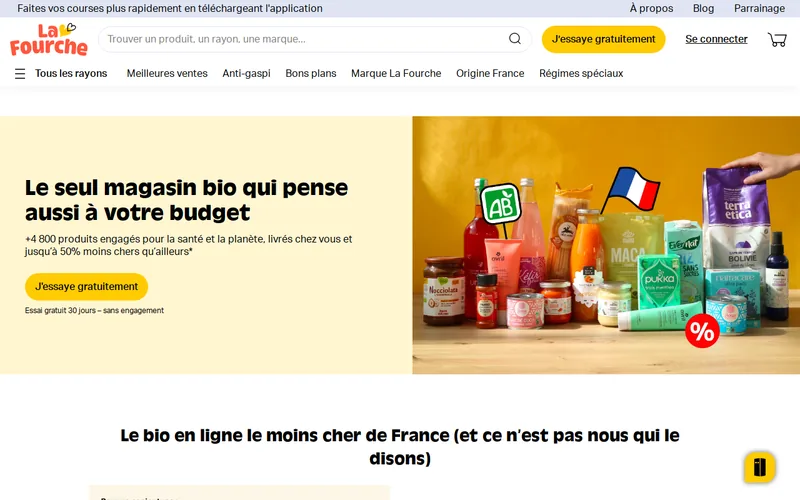This screenshot has width=800, height=500.
Task: Click the La Fourche logo
Action: click(48, 39)
